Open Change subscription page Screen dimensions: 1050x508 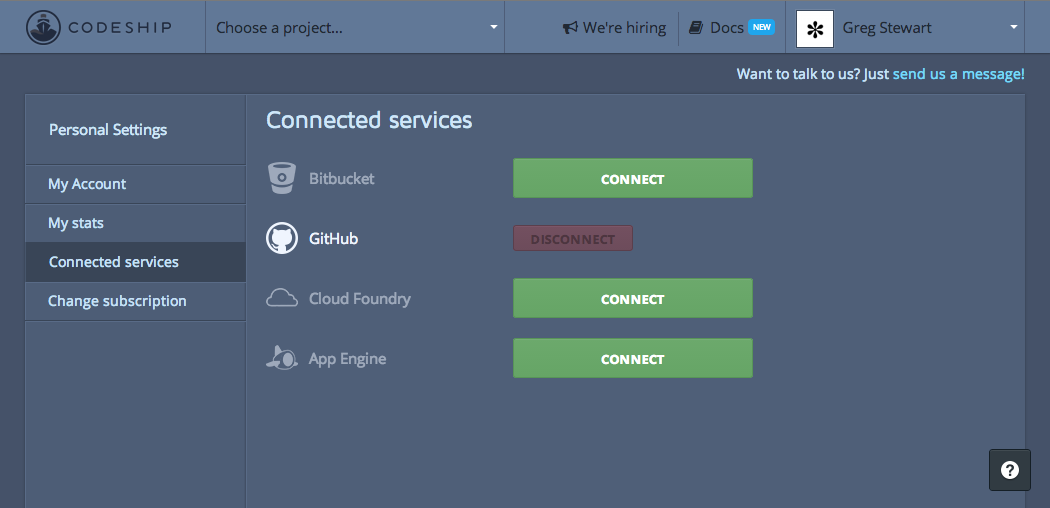136,301
